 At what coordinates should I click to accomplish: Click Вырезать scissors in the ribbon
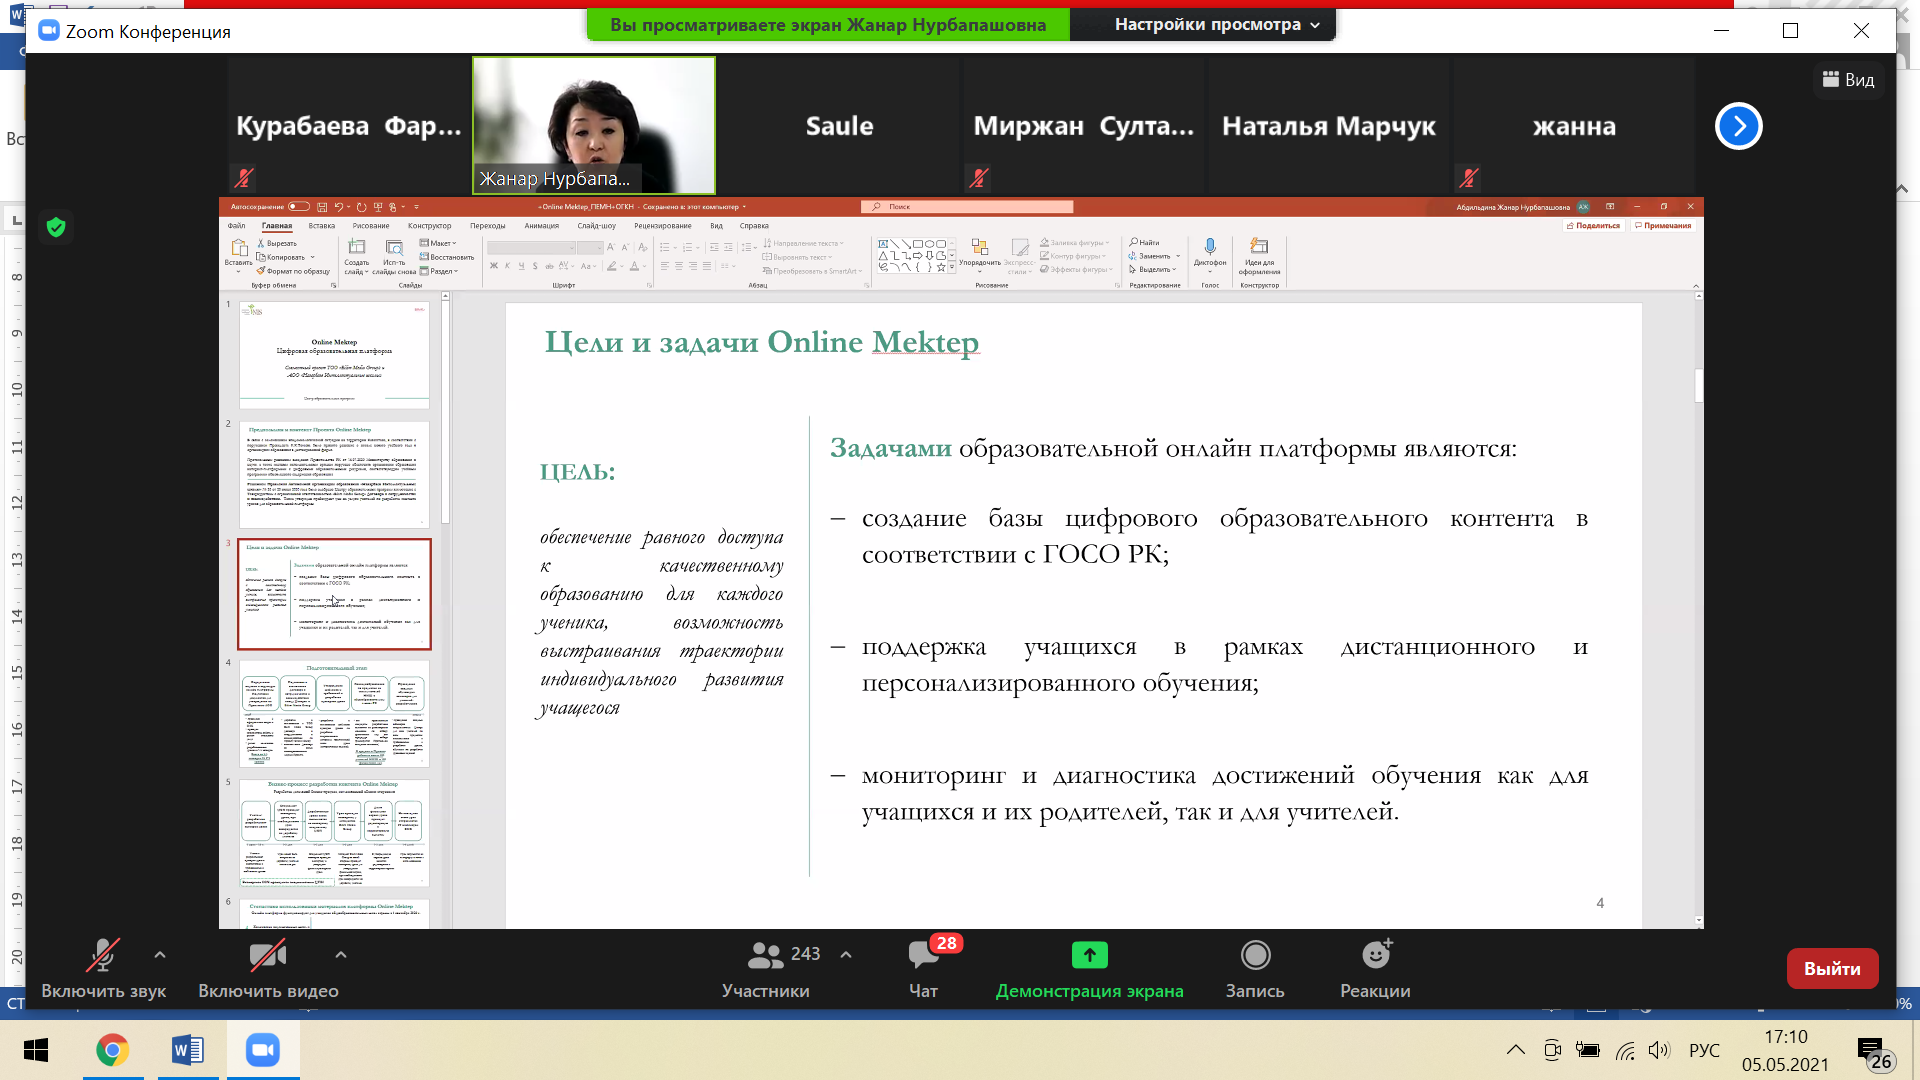click(277, 243)
